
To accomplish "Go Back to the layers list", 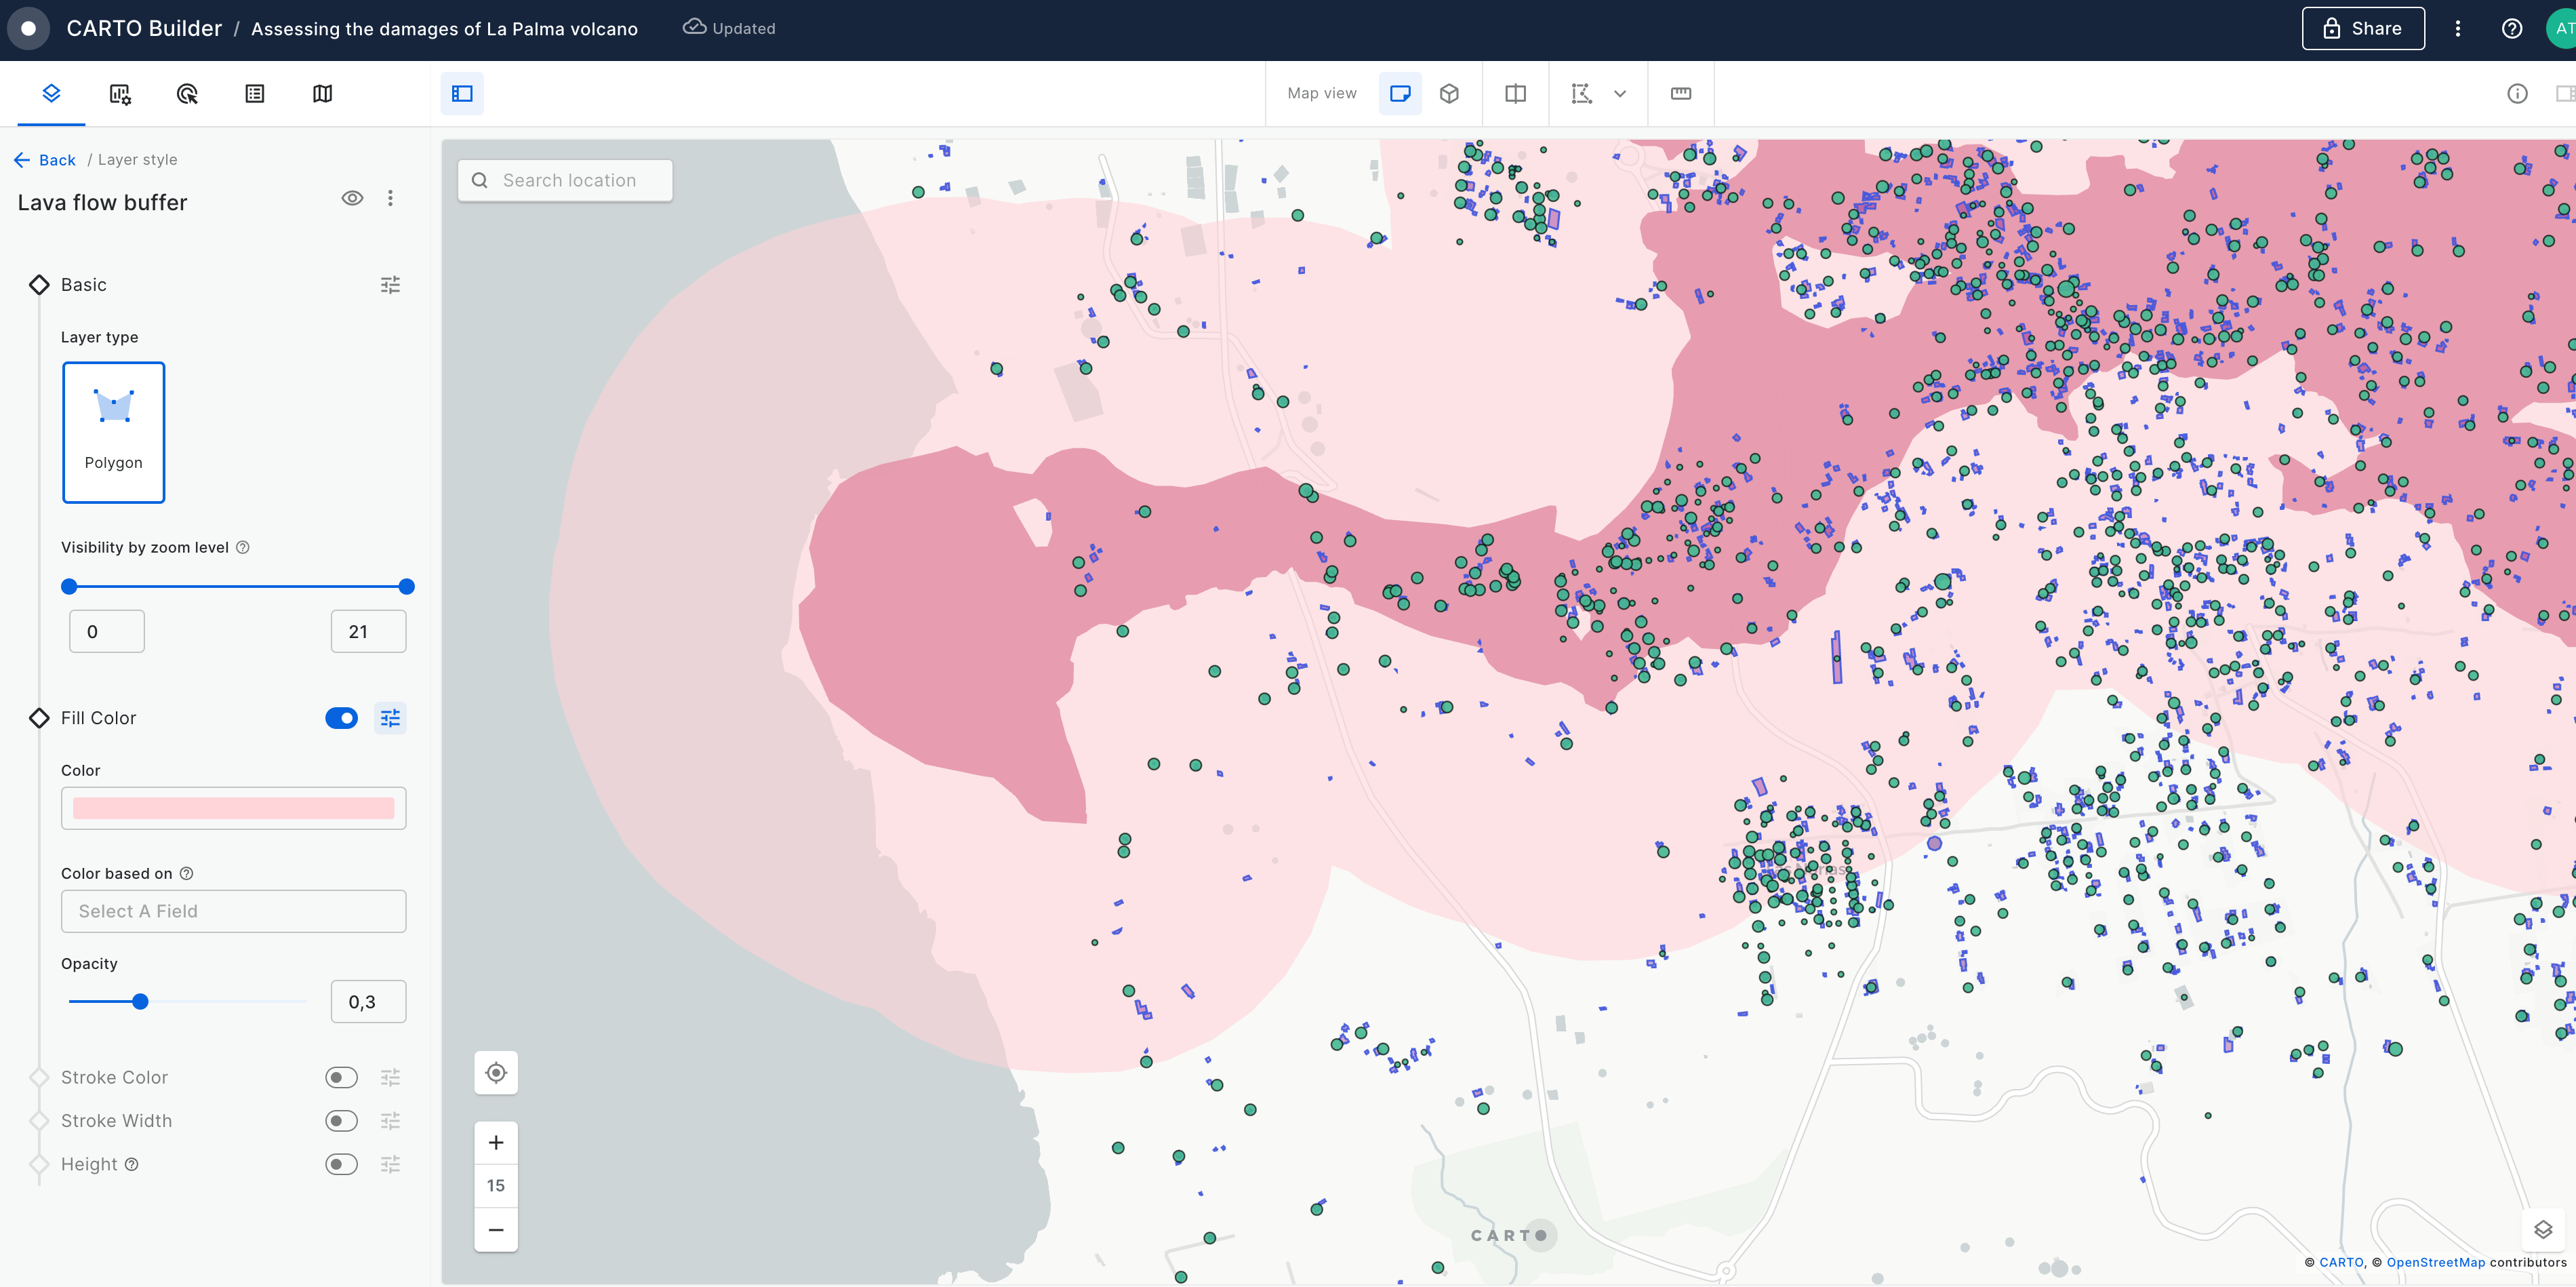I will click(x=45, y=160).
